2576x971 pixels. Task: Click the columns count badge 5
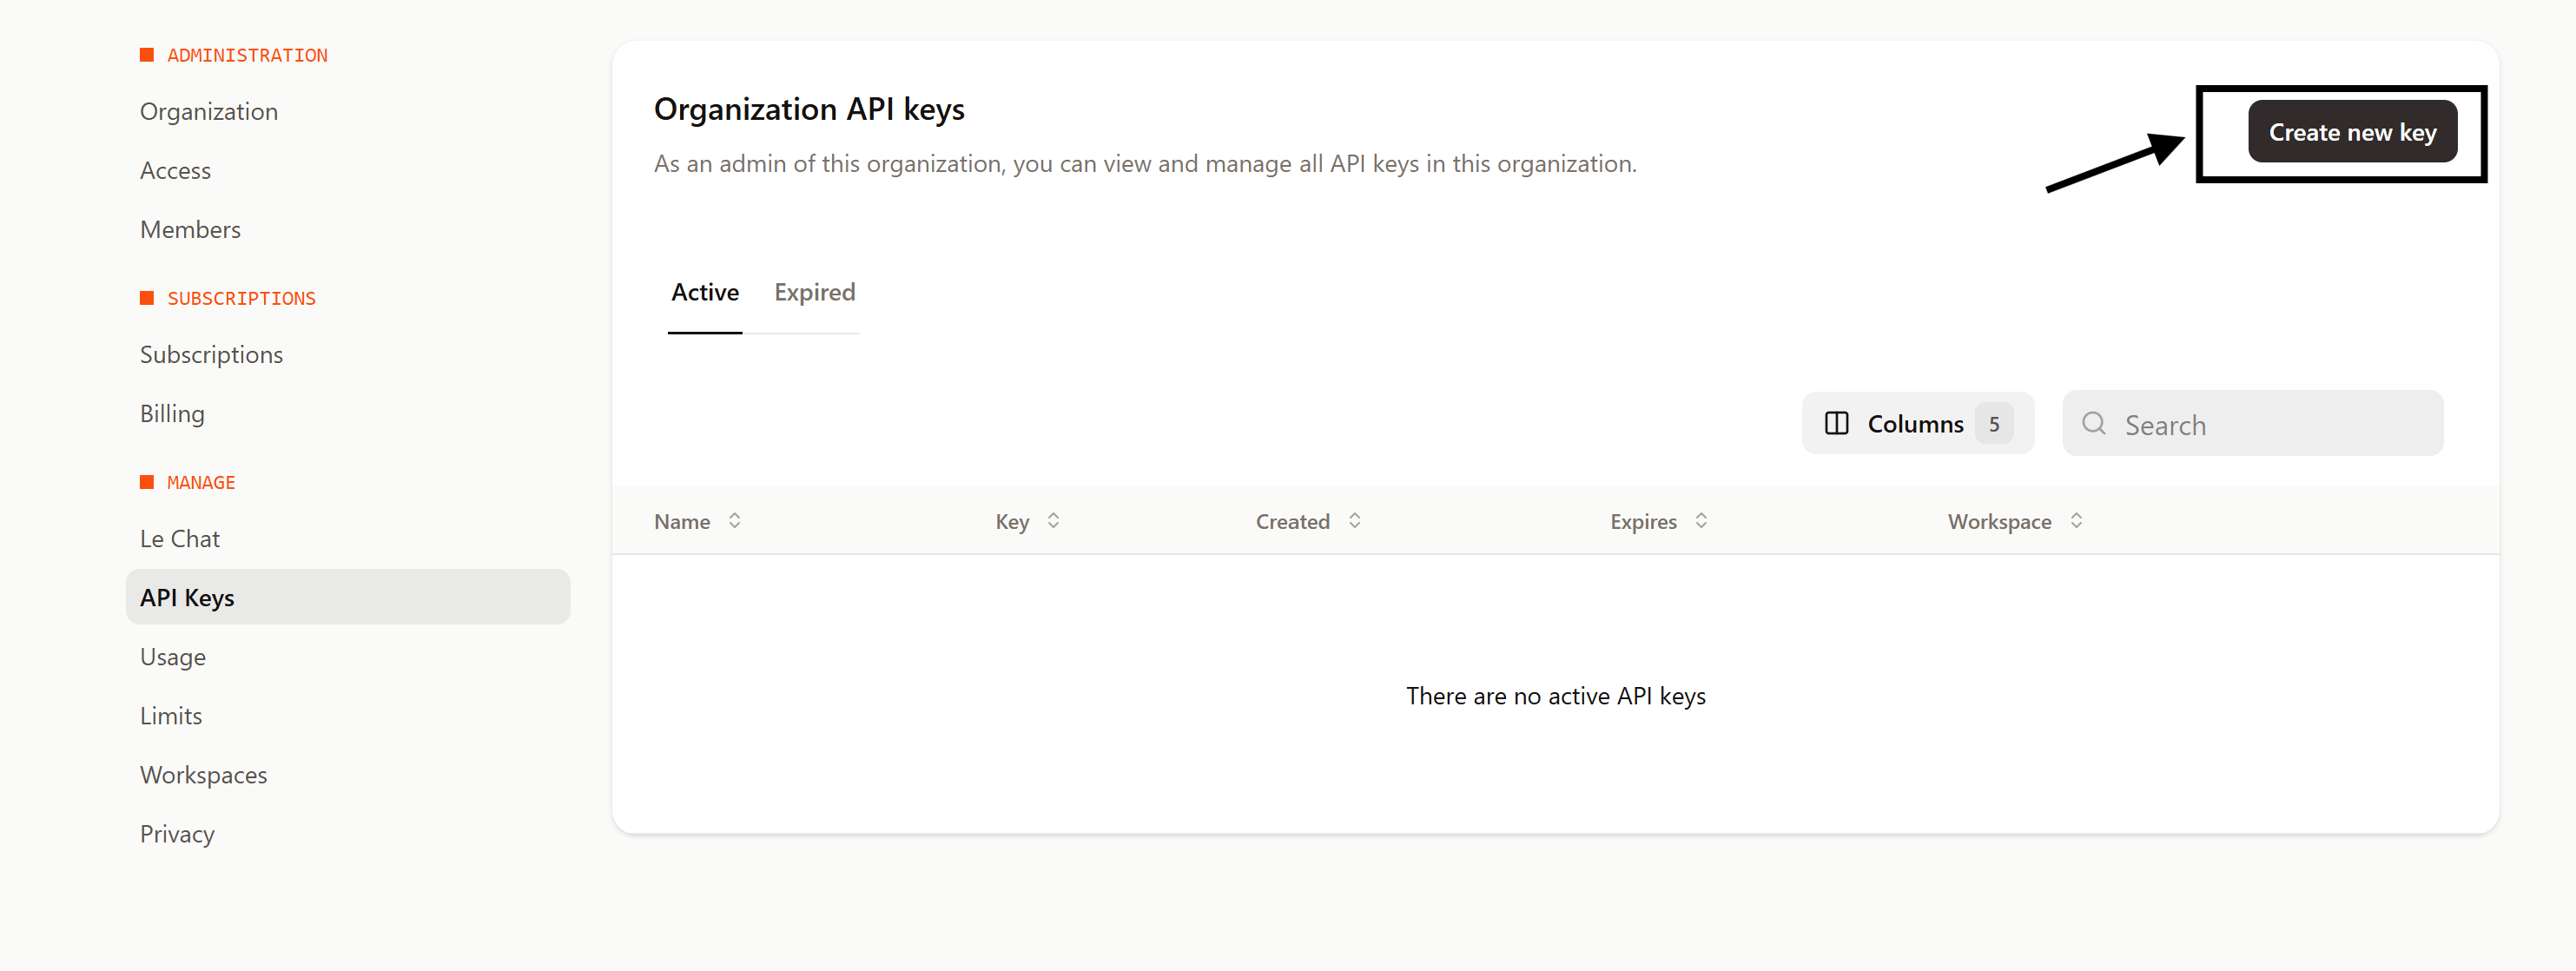click(1993, 424)
